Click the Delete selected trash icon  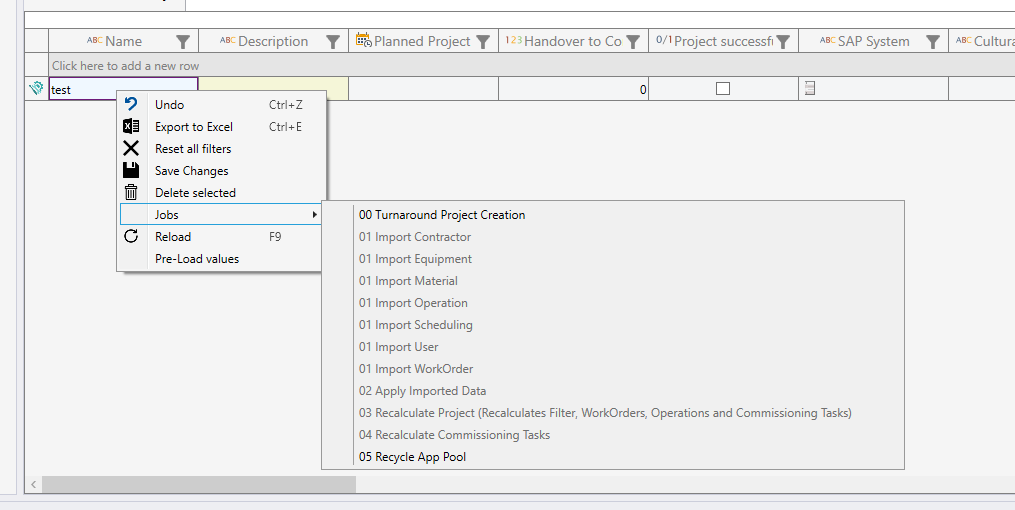point(131,193)
